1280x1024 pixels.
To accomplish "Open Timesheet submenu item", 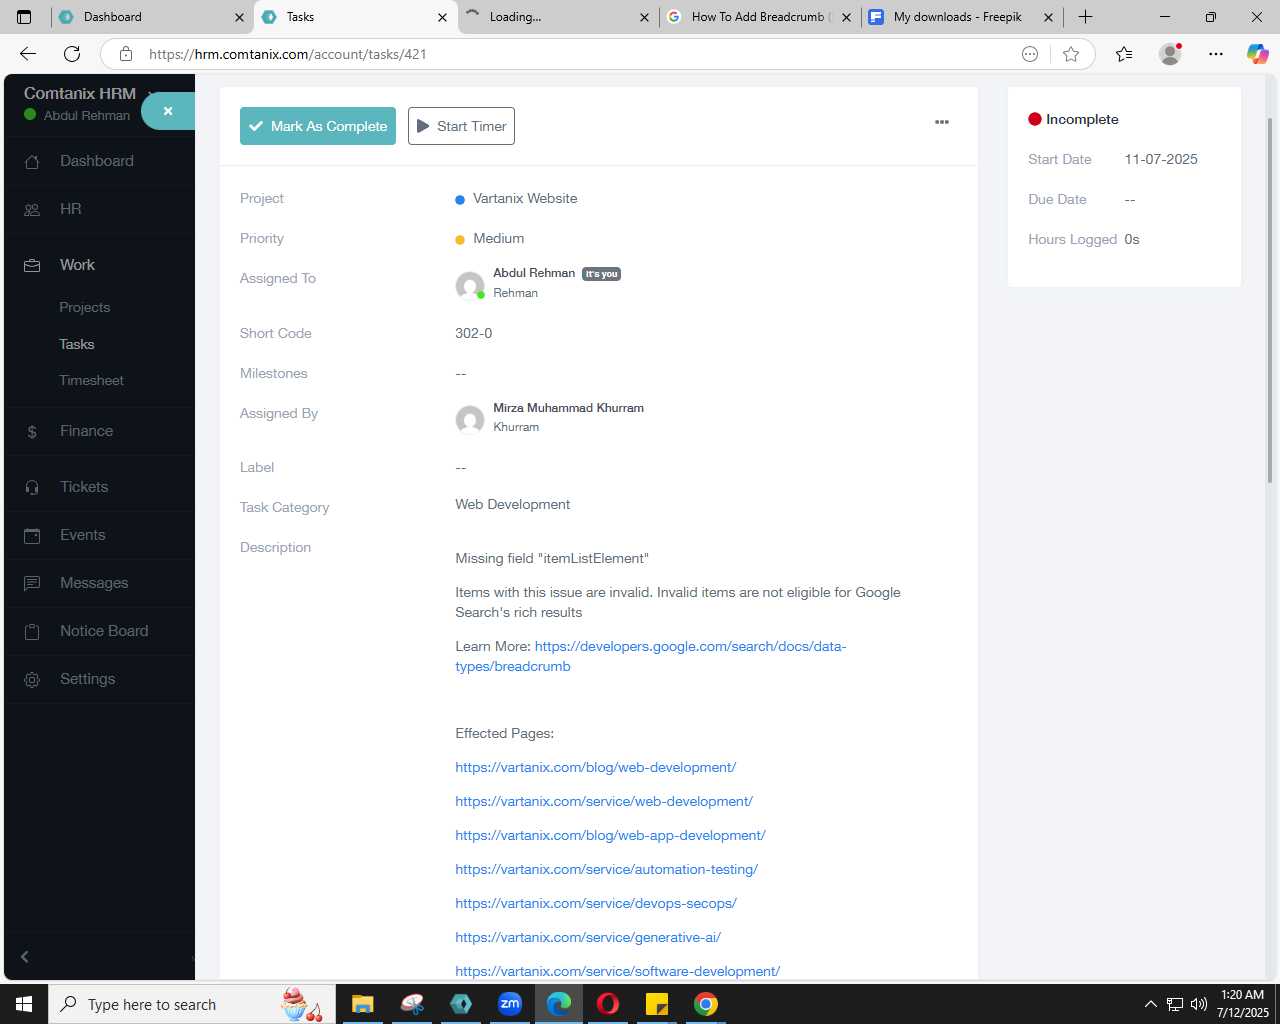I will (x=91, y=380).
